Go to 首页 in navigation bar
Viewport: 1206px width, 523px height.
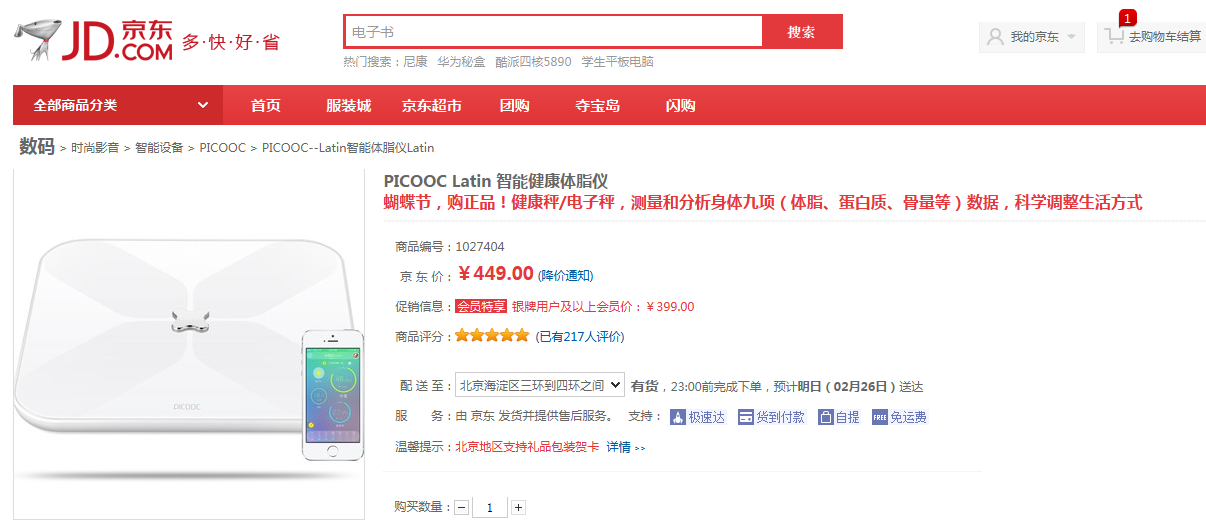coord(265,105)
